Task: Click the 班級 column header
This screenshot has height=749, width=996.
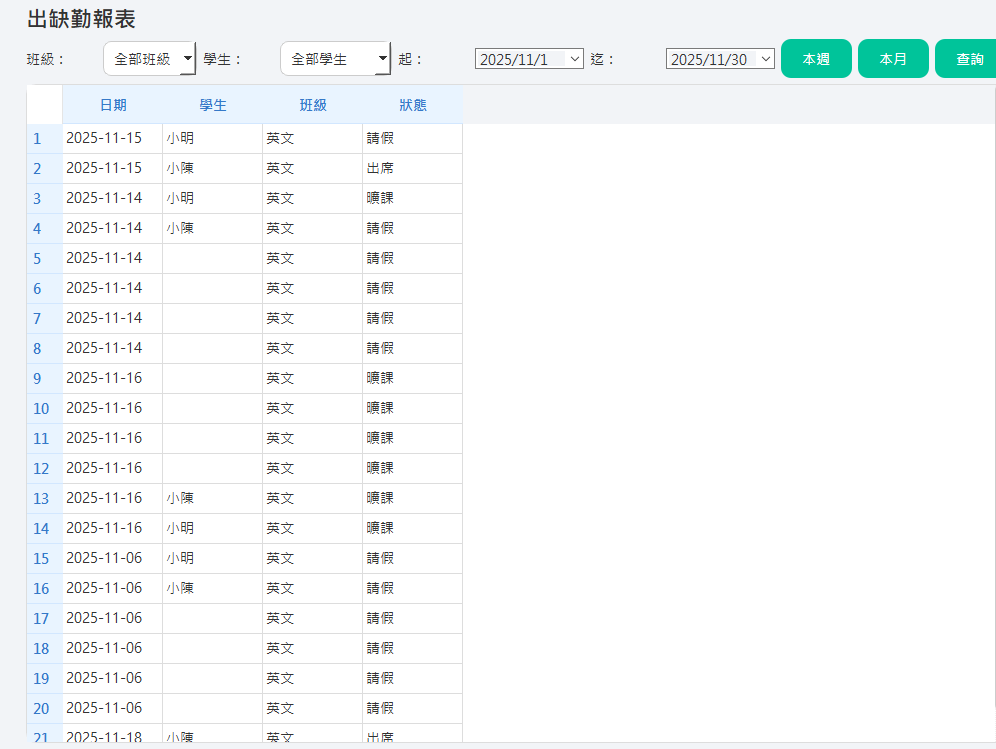Action: pyautogui.click(x=312, y=104)
